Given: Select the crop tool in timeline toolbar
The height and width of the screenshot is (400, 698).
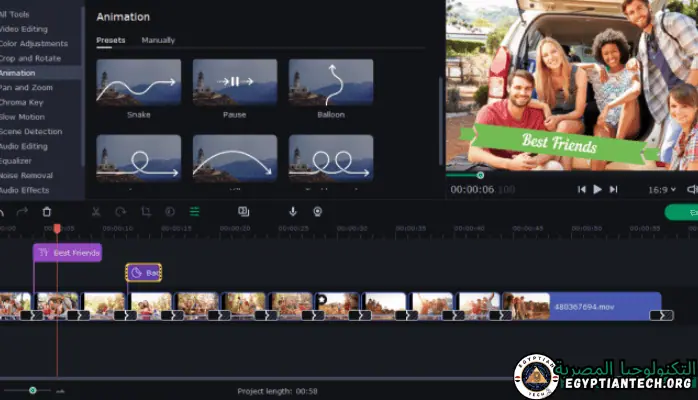Looking at the screenshot, I should click(x=146, y=212).
